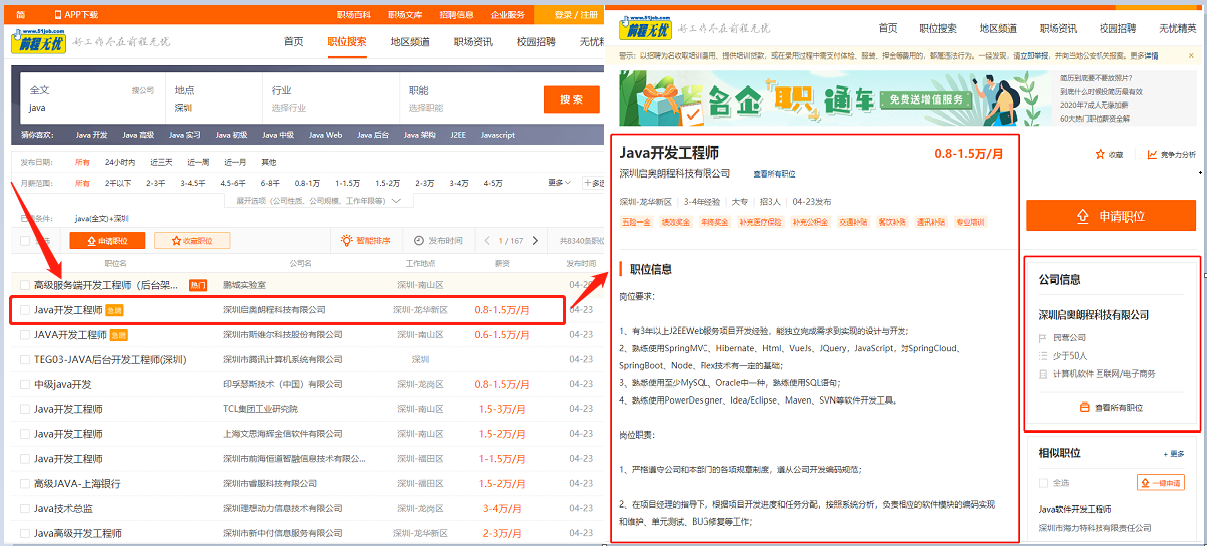This screenshot has height=546, width=1207.
Task: Open the 行业 selector (选择行业)
Action: click(x=330, y=99)
